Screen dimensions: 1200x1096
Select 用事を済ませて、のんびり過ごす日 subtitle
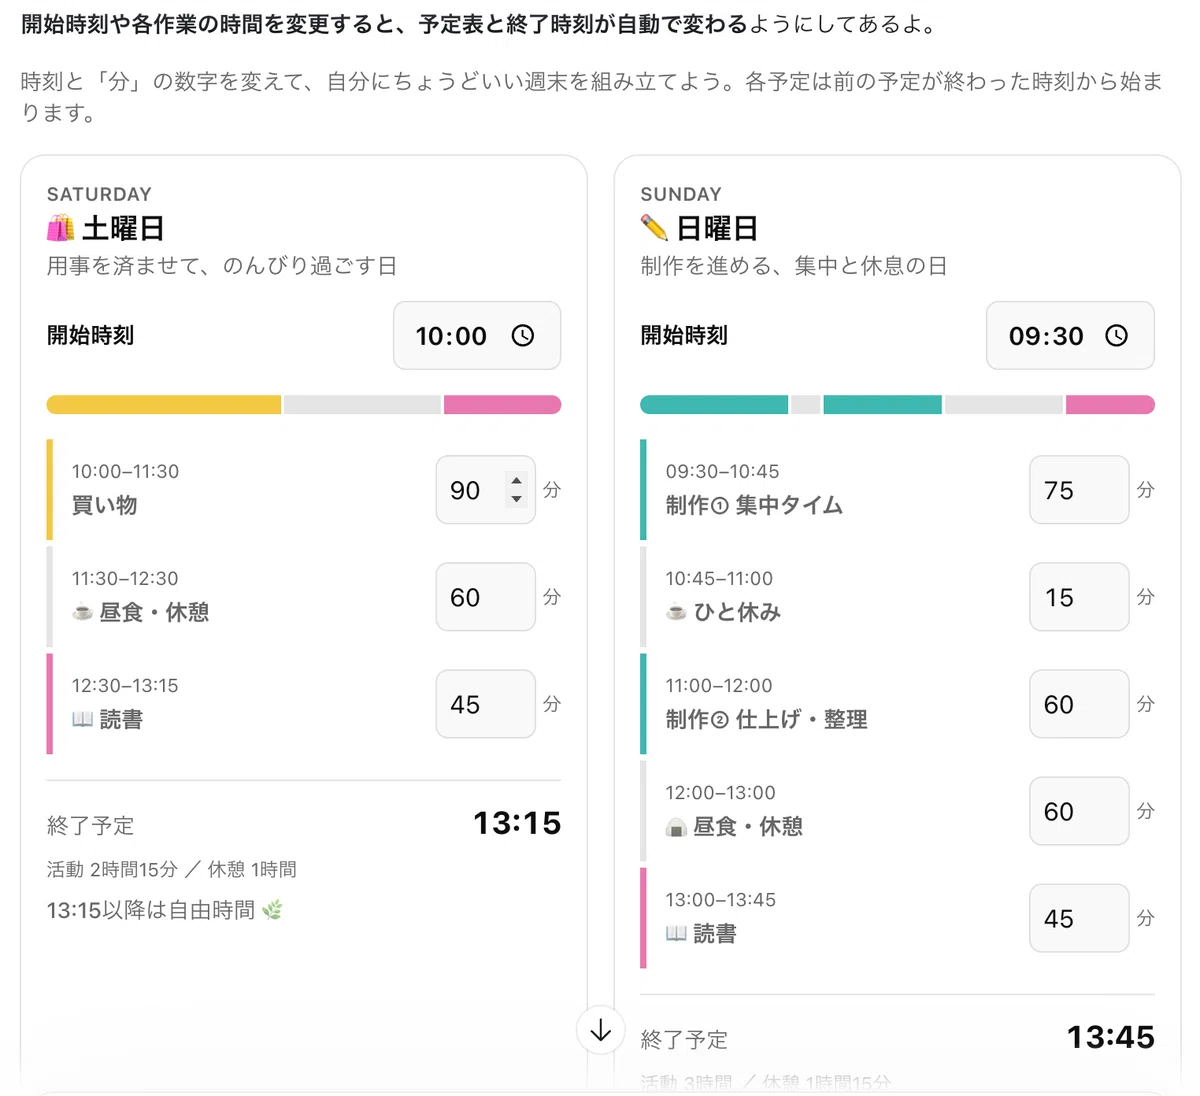[222, 265]
